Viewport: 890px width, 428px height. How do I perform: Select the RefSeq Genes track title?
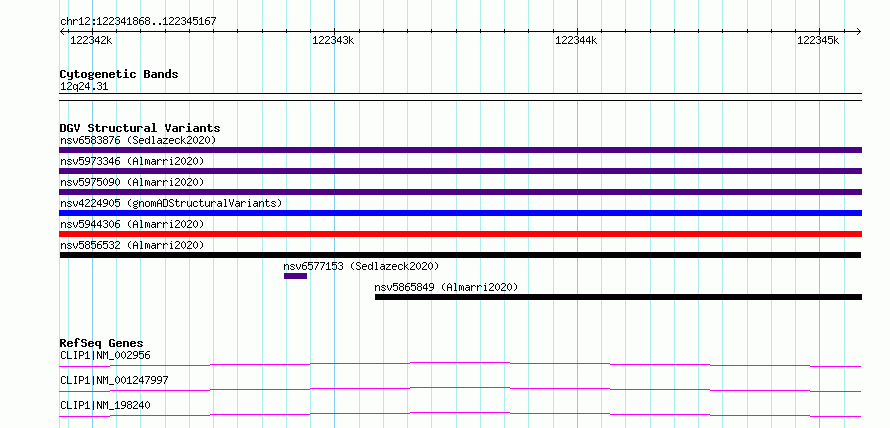click(101, 343)
